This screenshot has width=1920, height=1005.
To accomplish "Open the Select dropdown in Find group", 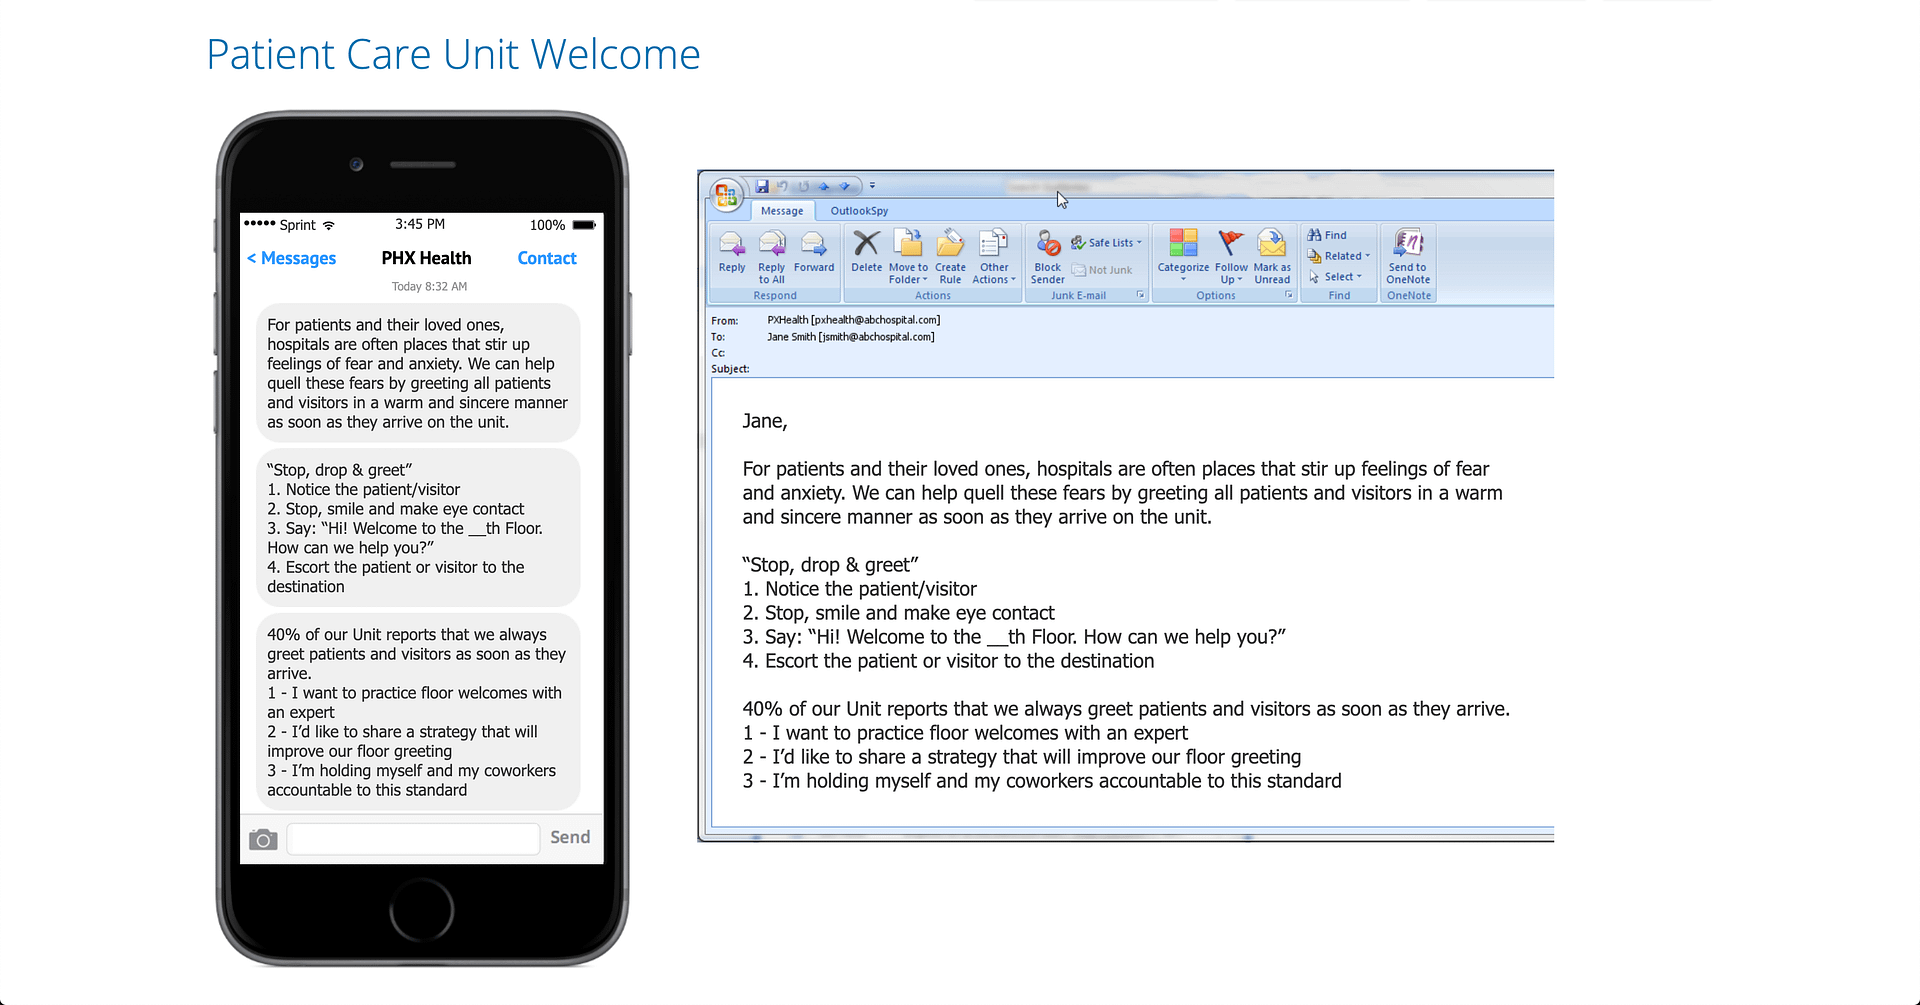I will point(1335,277).
